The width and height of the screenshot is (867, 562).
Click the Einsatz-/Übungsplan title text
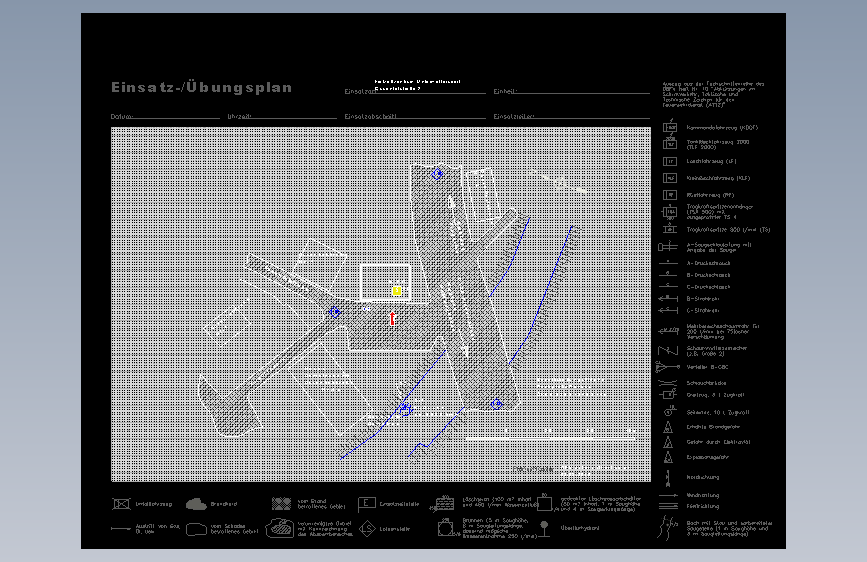click(x=201, y=87)
